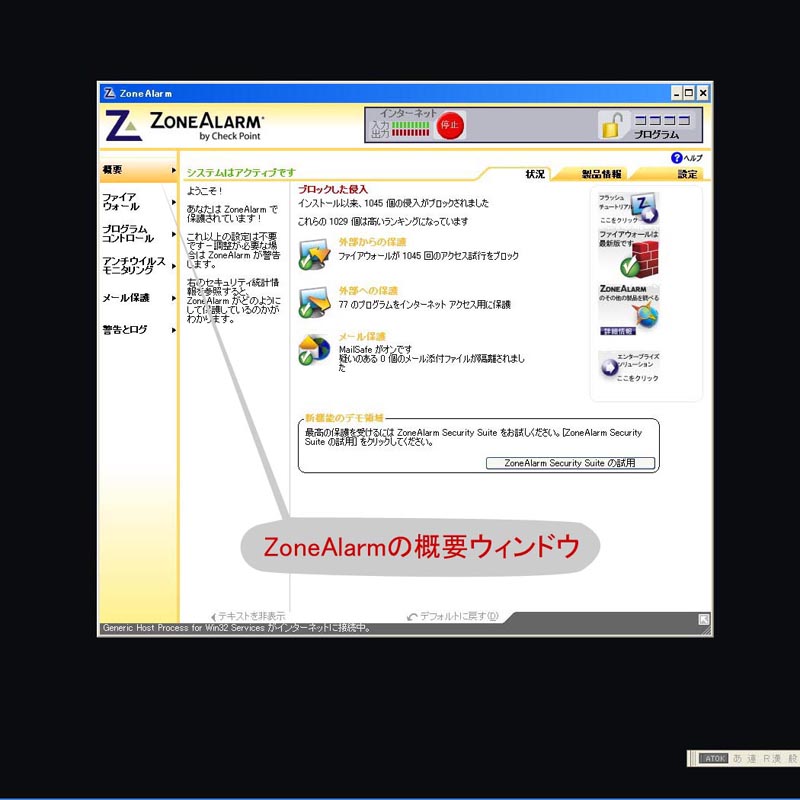Click the 外部からの保護 heading link

click(x=372, y=242)
